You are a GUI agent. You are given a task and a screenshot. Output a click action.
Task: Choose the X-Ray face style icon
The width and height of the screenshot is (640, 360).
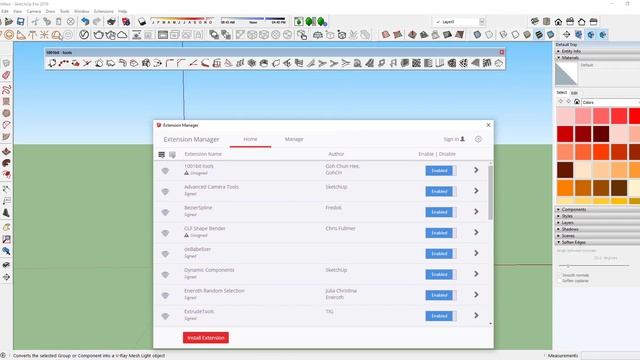coord(477,35)
